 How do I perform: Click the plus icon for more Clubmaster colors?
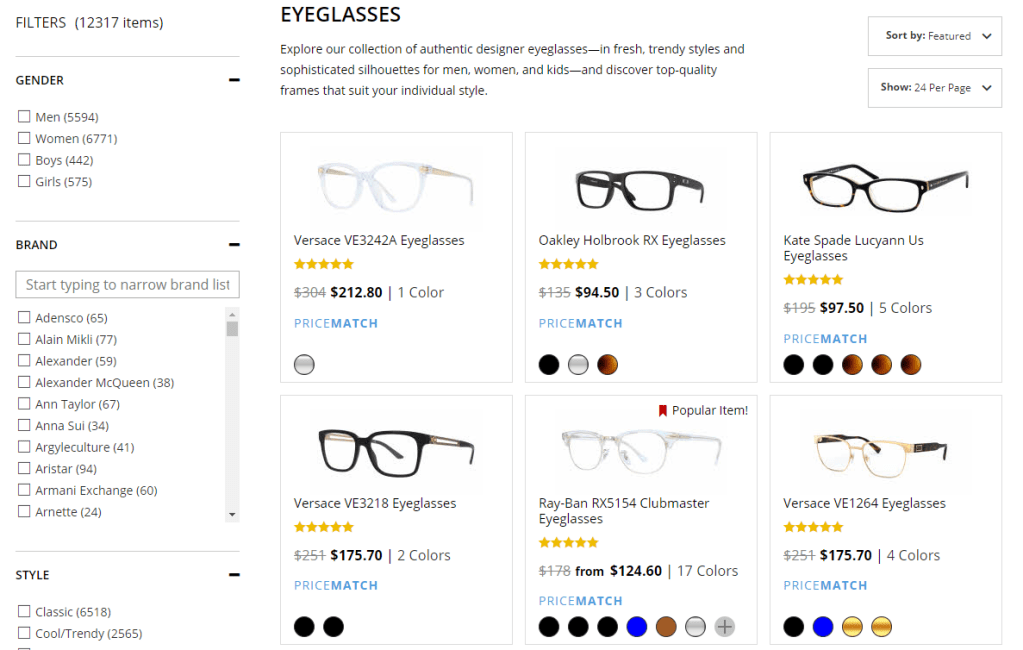coord(725,627)
